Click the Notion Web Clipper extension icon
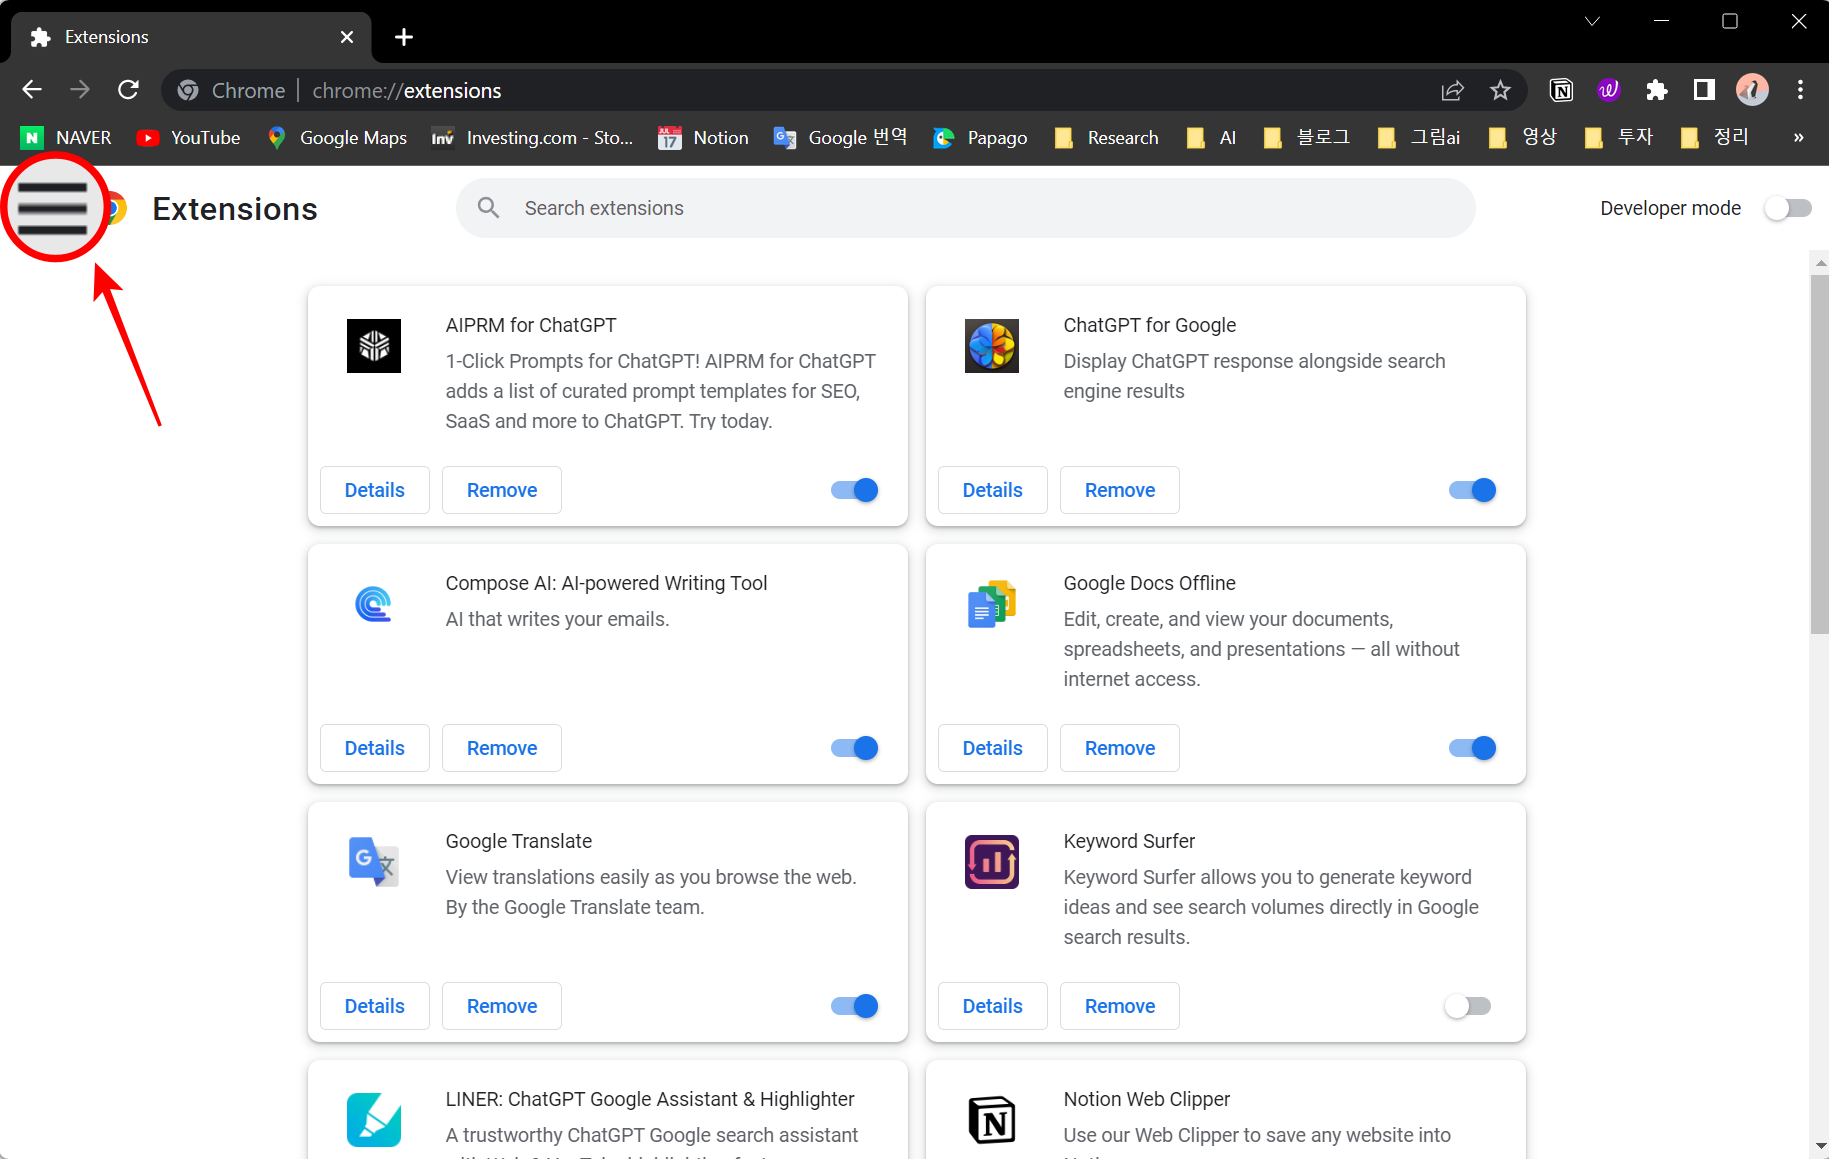The image size is (1829, 1159). click(x=992, y=1120)
